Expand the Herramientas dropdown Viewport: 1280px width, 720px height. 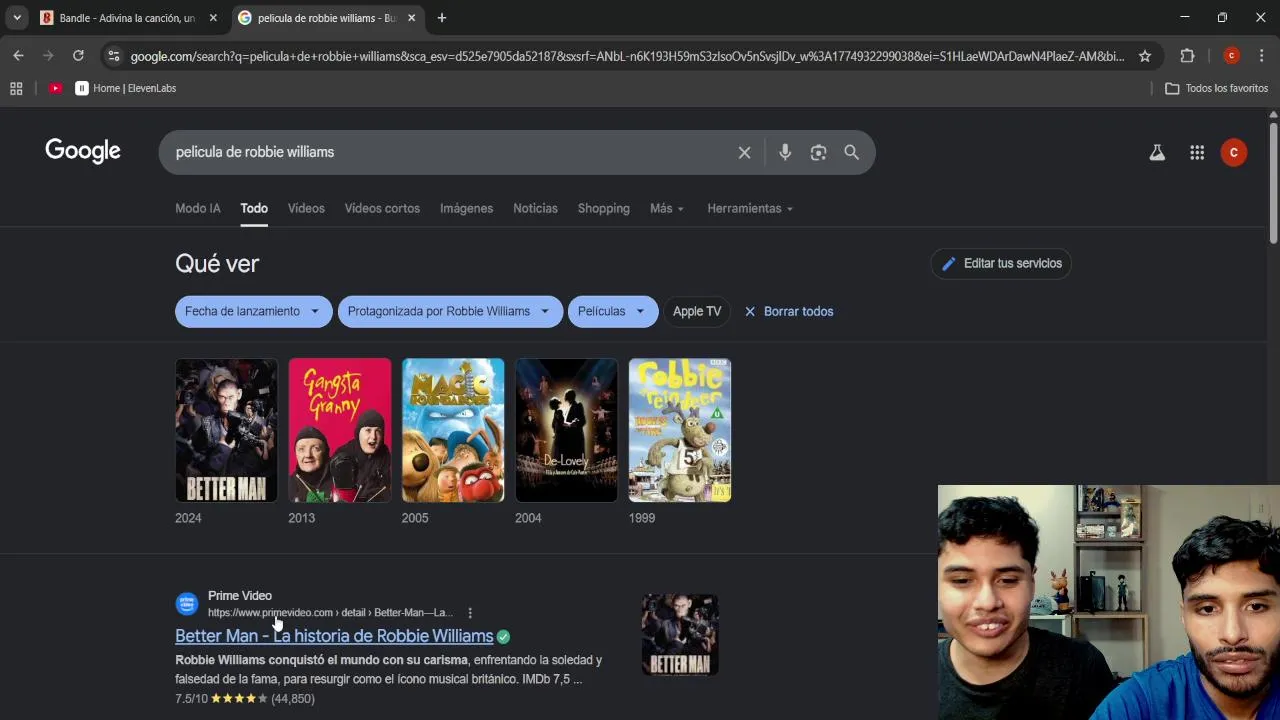coord(750,208)
